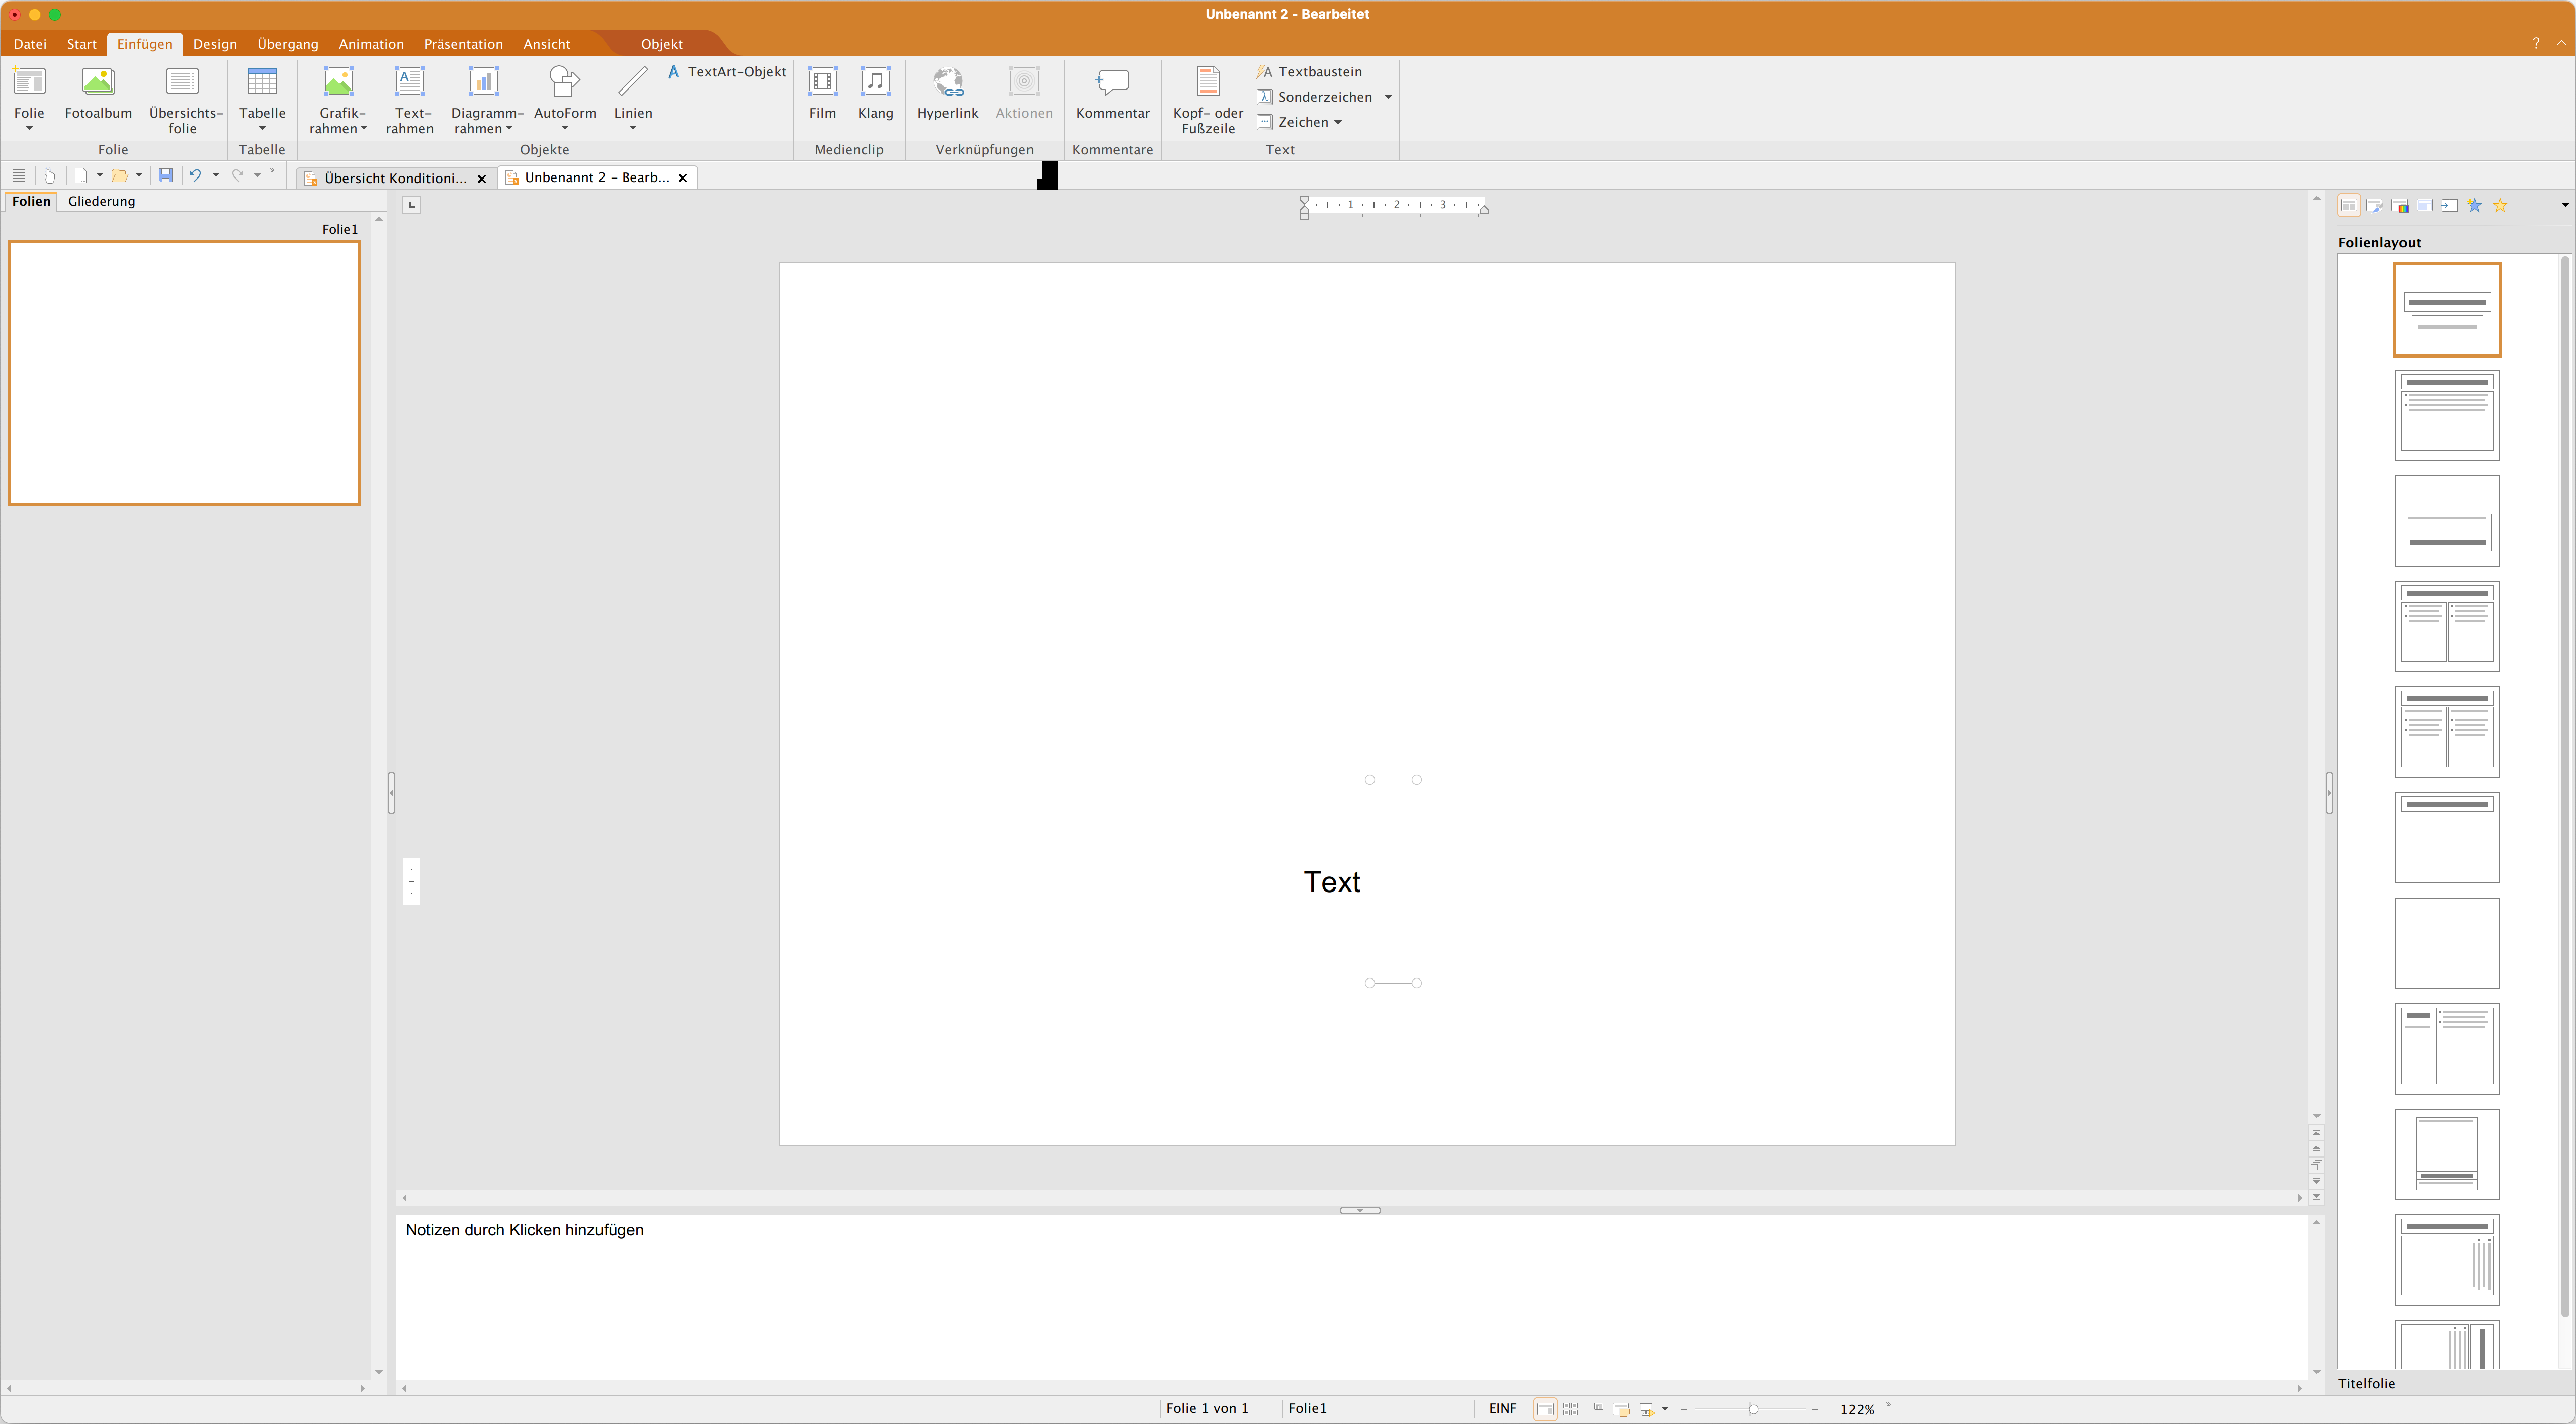
Task: Open the slideshow start dropdown in status bar
Action: [1665, 1409]
